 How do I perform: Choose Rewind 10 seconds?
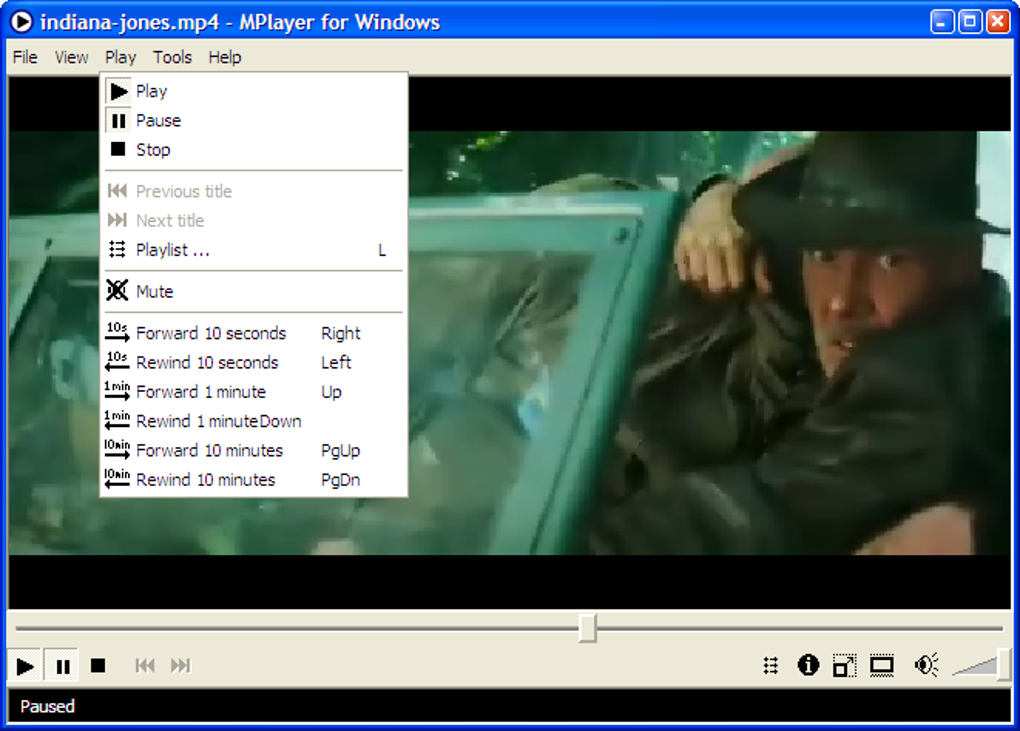click(254, 362)
